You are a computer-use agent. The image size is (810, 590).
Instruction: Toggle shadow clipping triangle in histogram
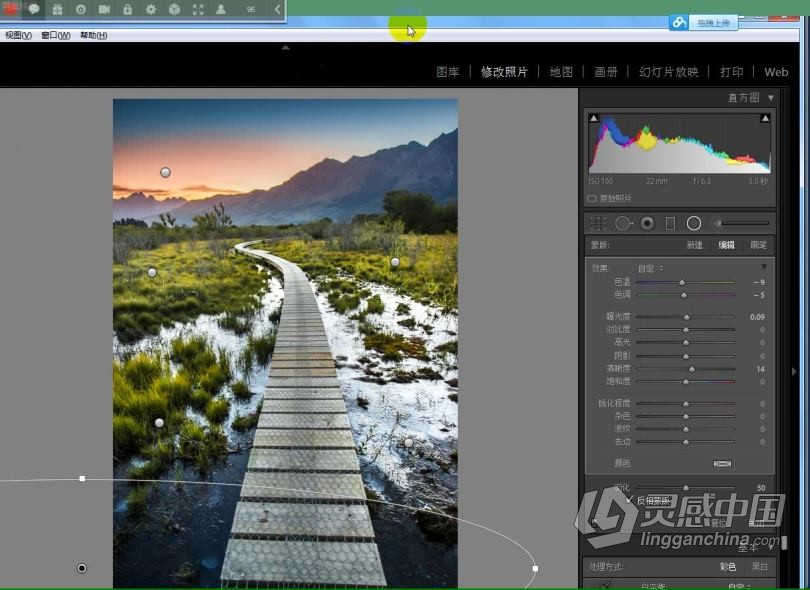pos(594,118)
